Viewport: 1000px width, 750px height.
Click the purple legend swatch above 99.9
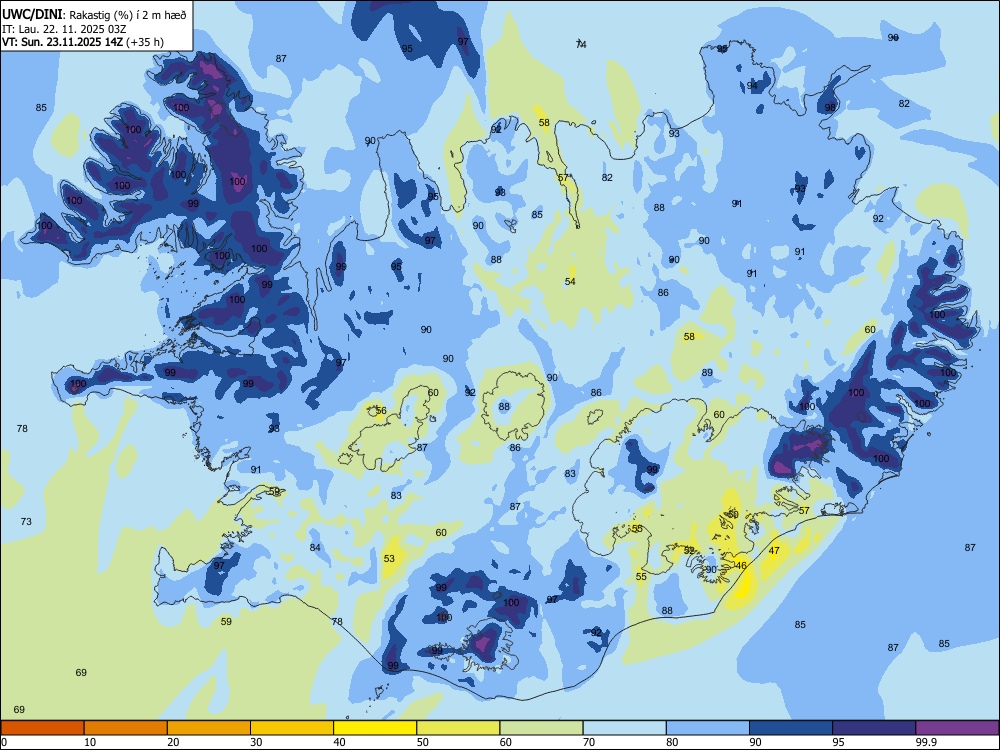pos(957,728)
